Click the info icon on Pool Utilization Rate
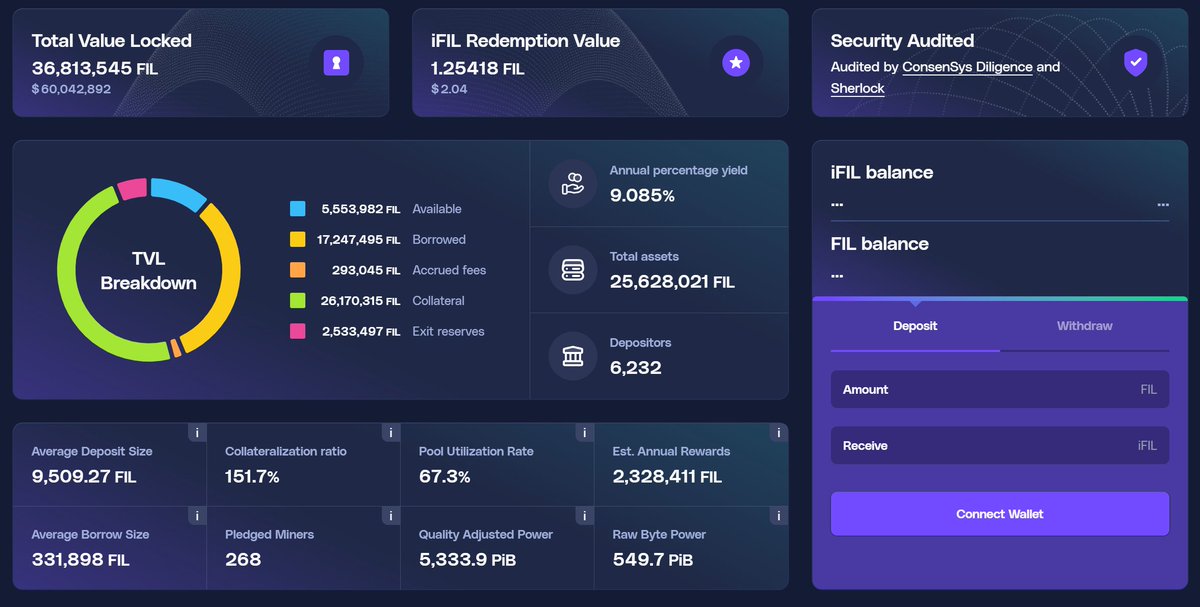 click(584, 432)
